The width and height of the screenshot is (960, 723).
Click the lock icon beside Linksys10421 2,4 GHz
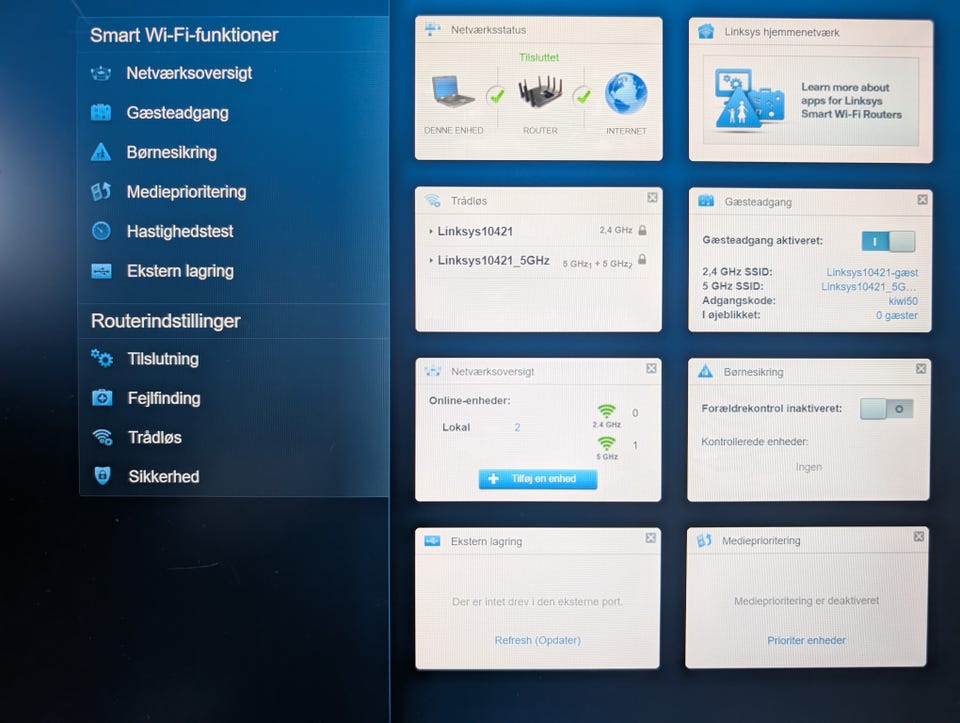(x=642, y=230)
